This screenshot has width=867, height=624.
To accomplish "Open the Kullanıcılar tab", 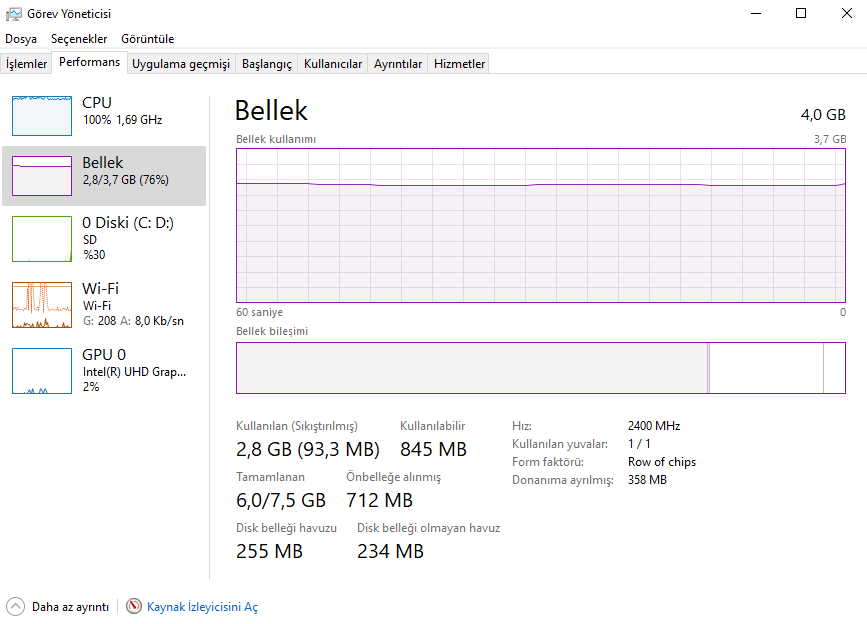I will pyautogui.click(x=333, y=64).
